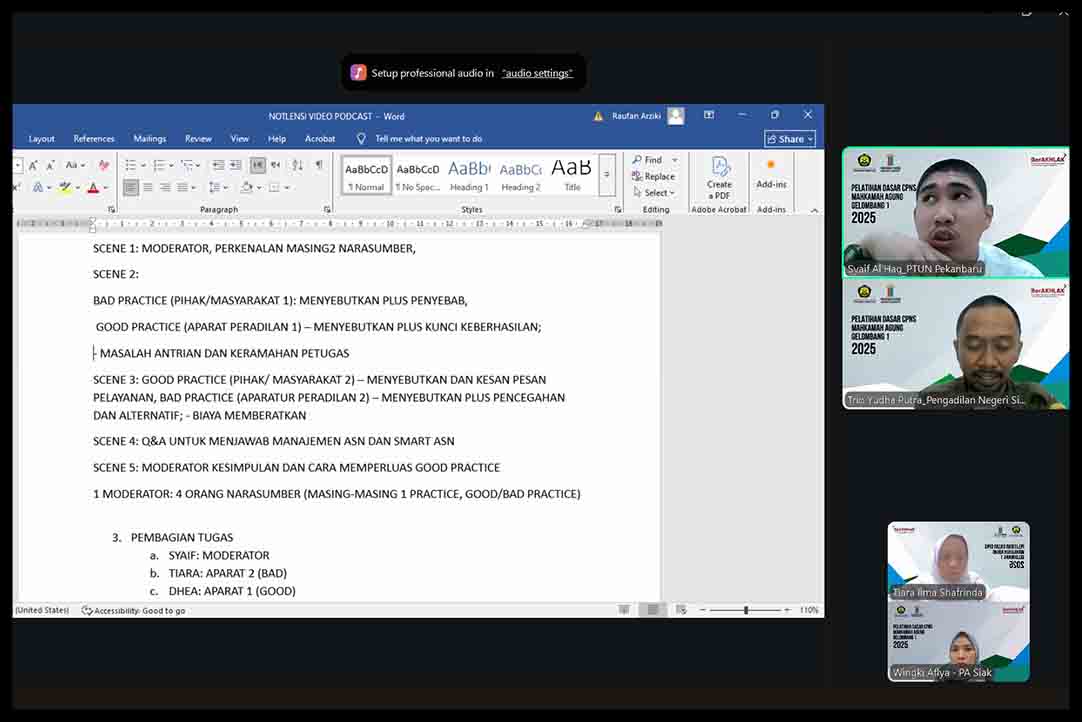The width and height of the screenshot is (1082, 722).
Task: Open the "audio settings" link
Action: tap(537, 73)
